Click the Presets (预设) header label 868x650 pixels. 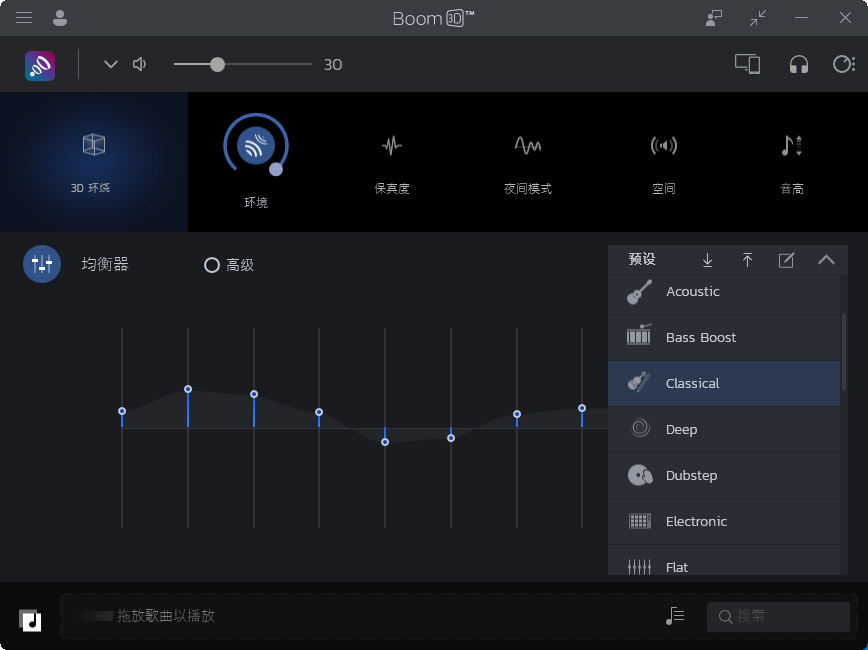642,259
